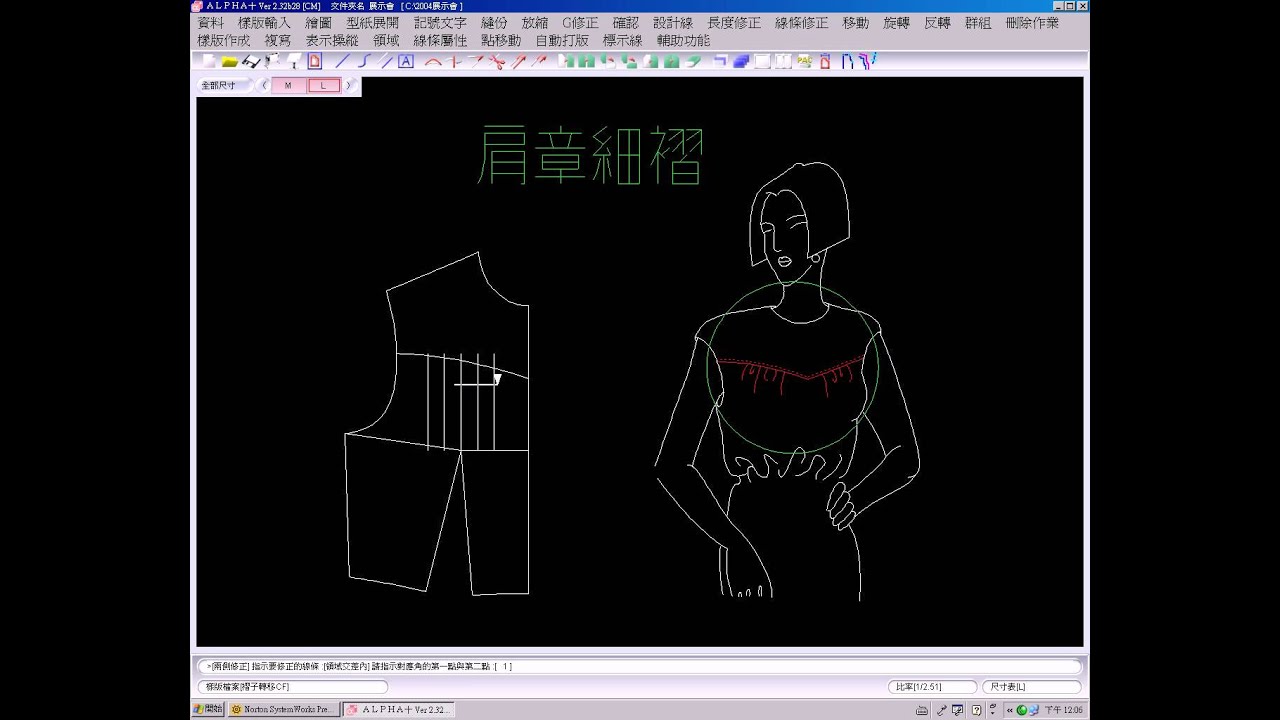
Task: Switch to Norton SystemWorks taskbar window
Action: 284,709
